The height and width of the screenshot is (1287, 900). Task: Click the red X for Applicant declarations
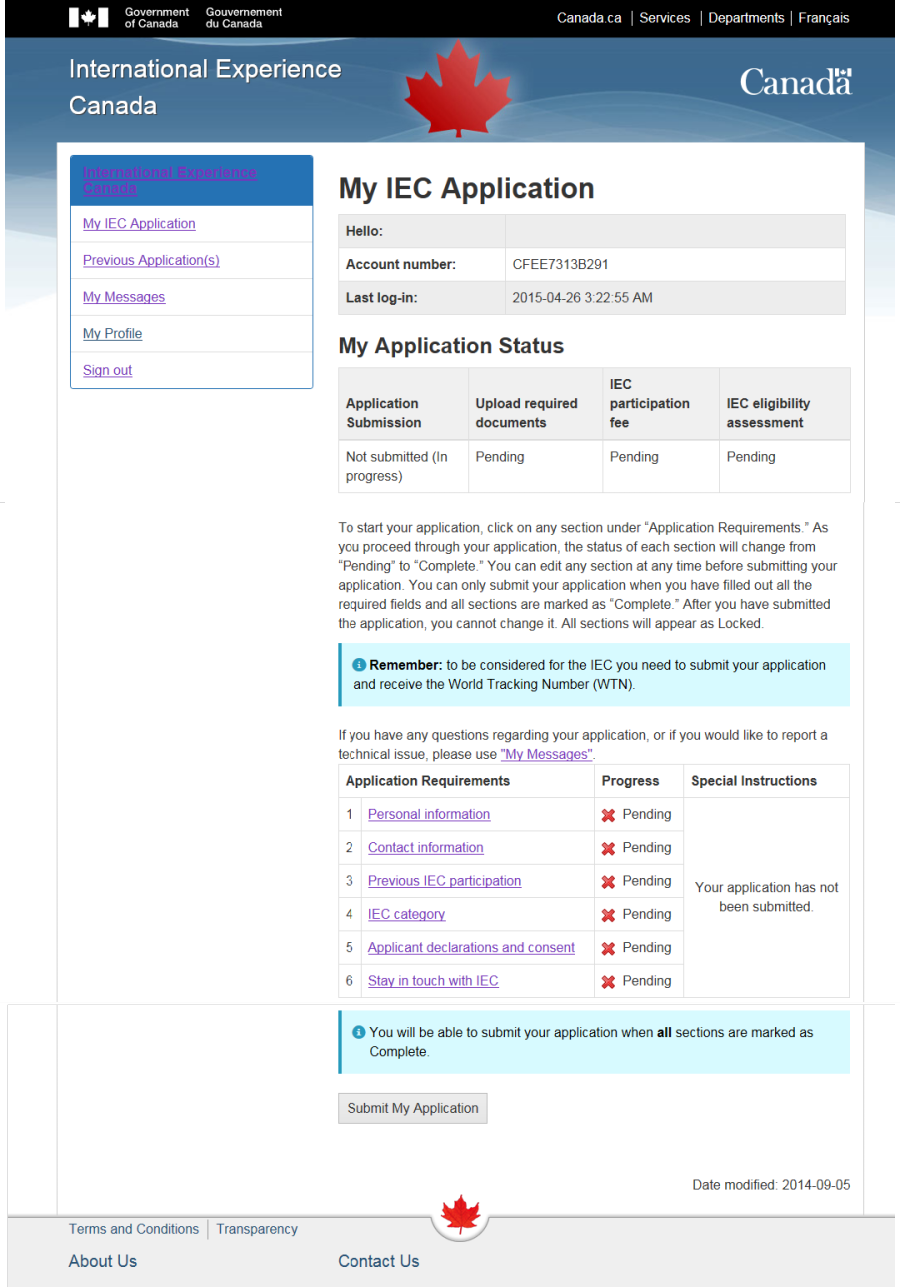coord(608,948)
